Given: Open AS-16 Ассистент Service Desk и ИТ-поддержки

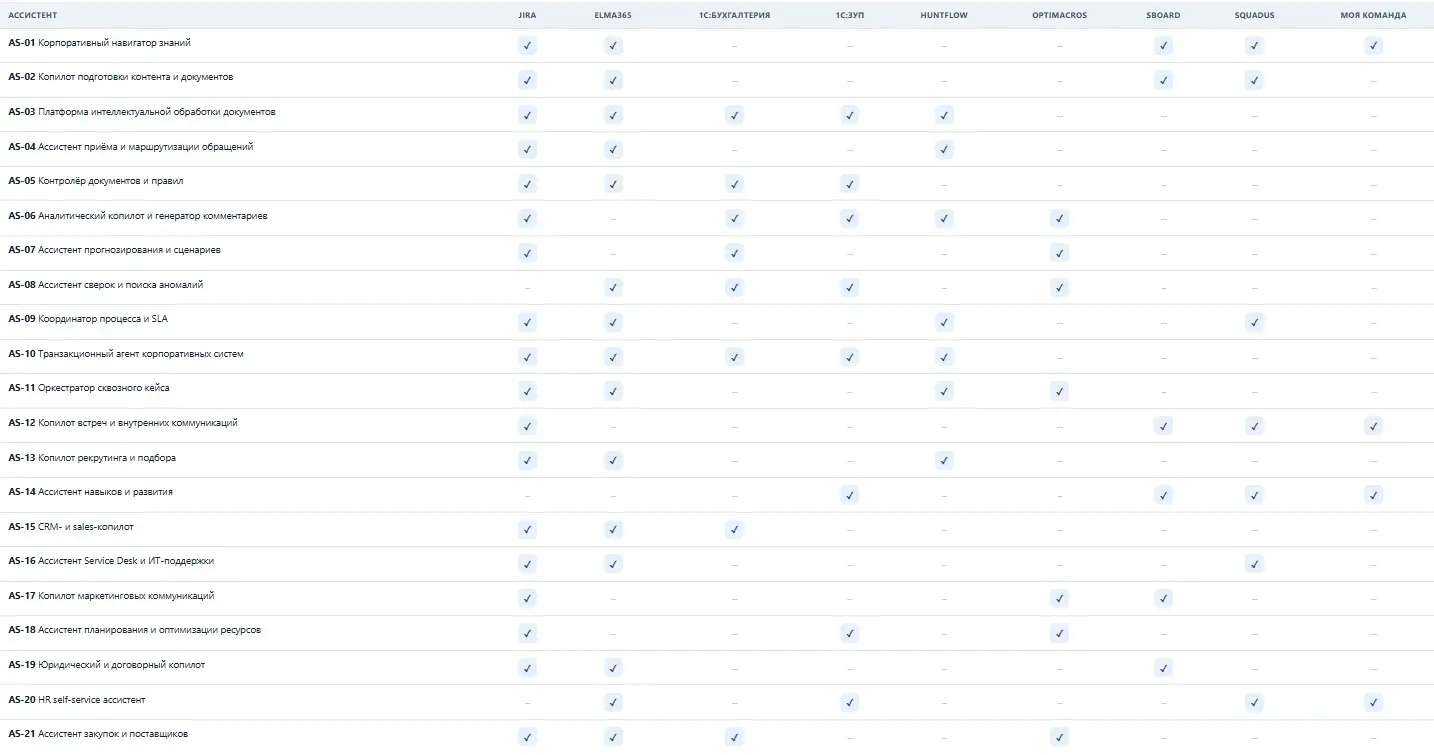Looking at the screenshot, I should 110,561.
